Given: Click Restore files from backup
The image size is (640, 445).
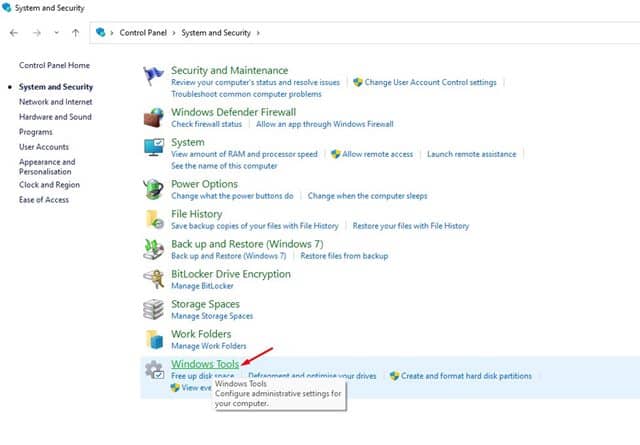Looking at the screenshot, I should pos(344,256).
